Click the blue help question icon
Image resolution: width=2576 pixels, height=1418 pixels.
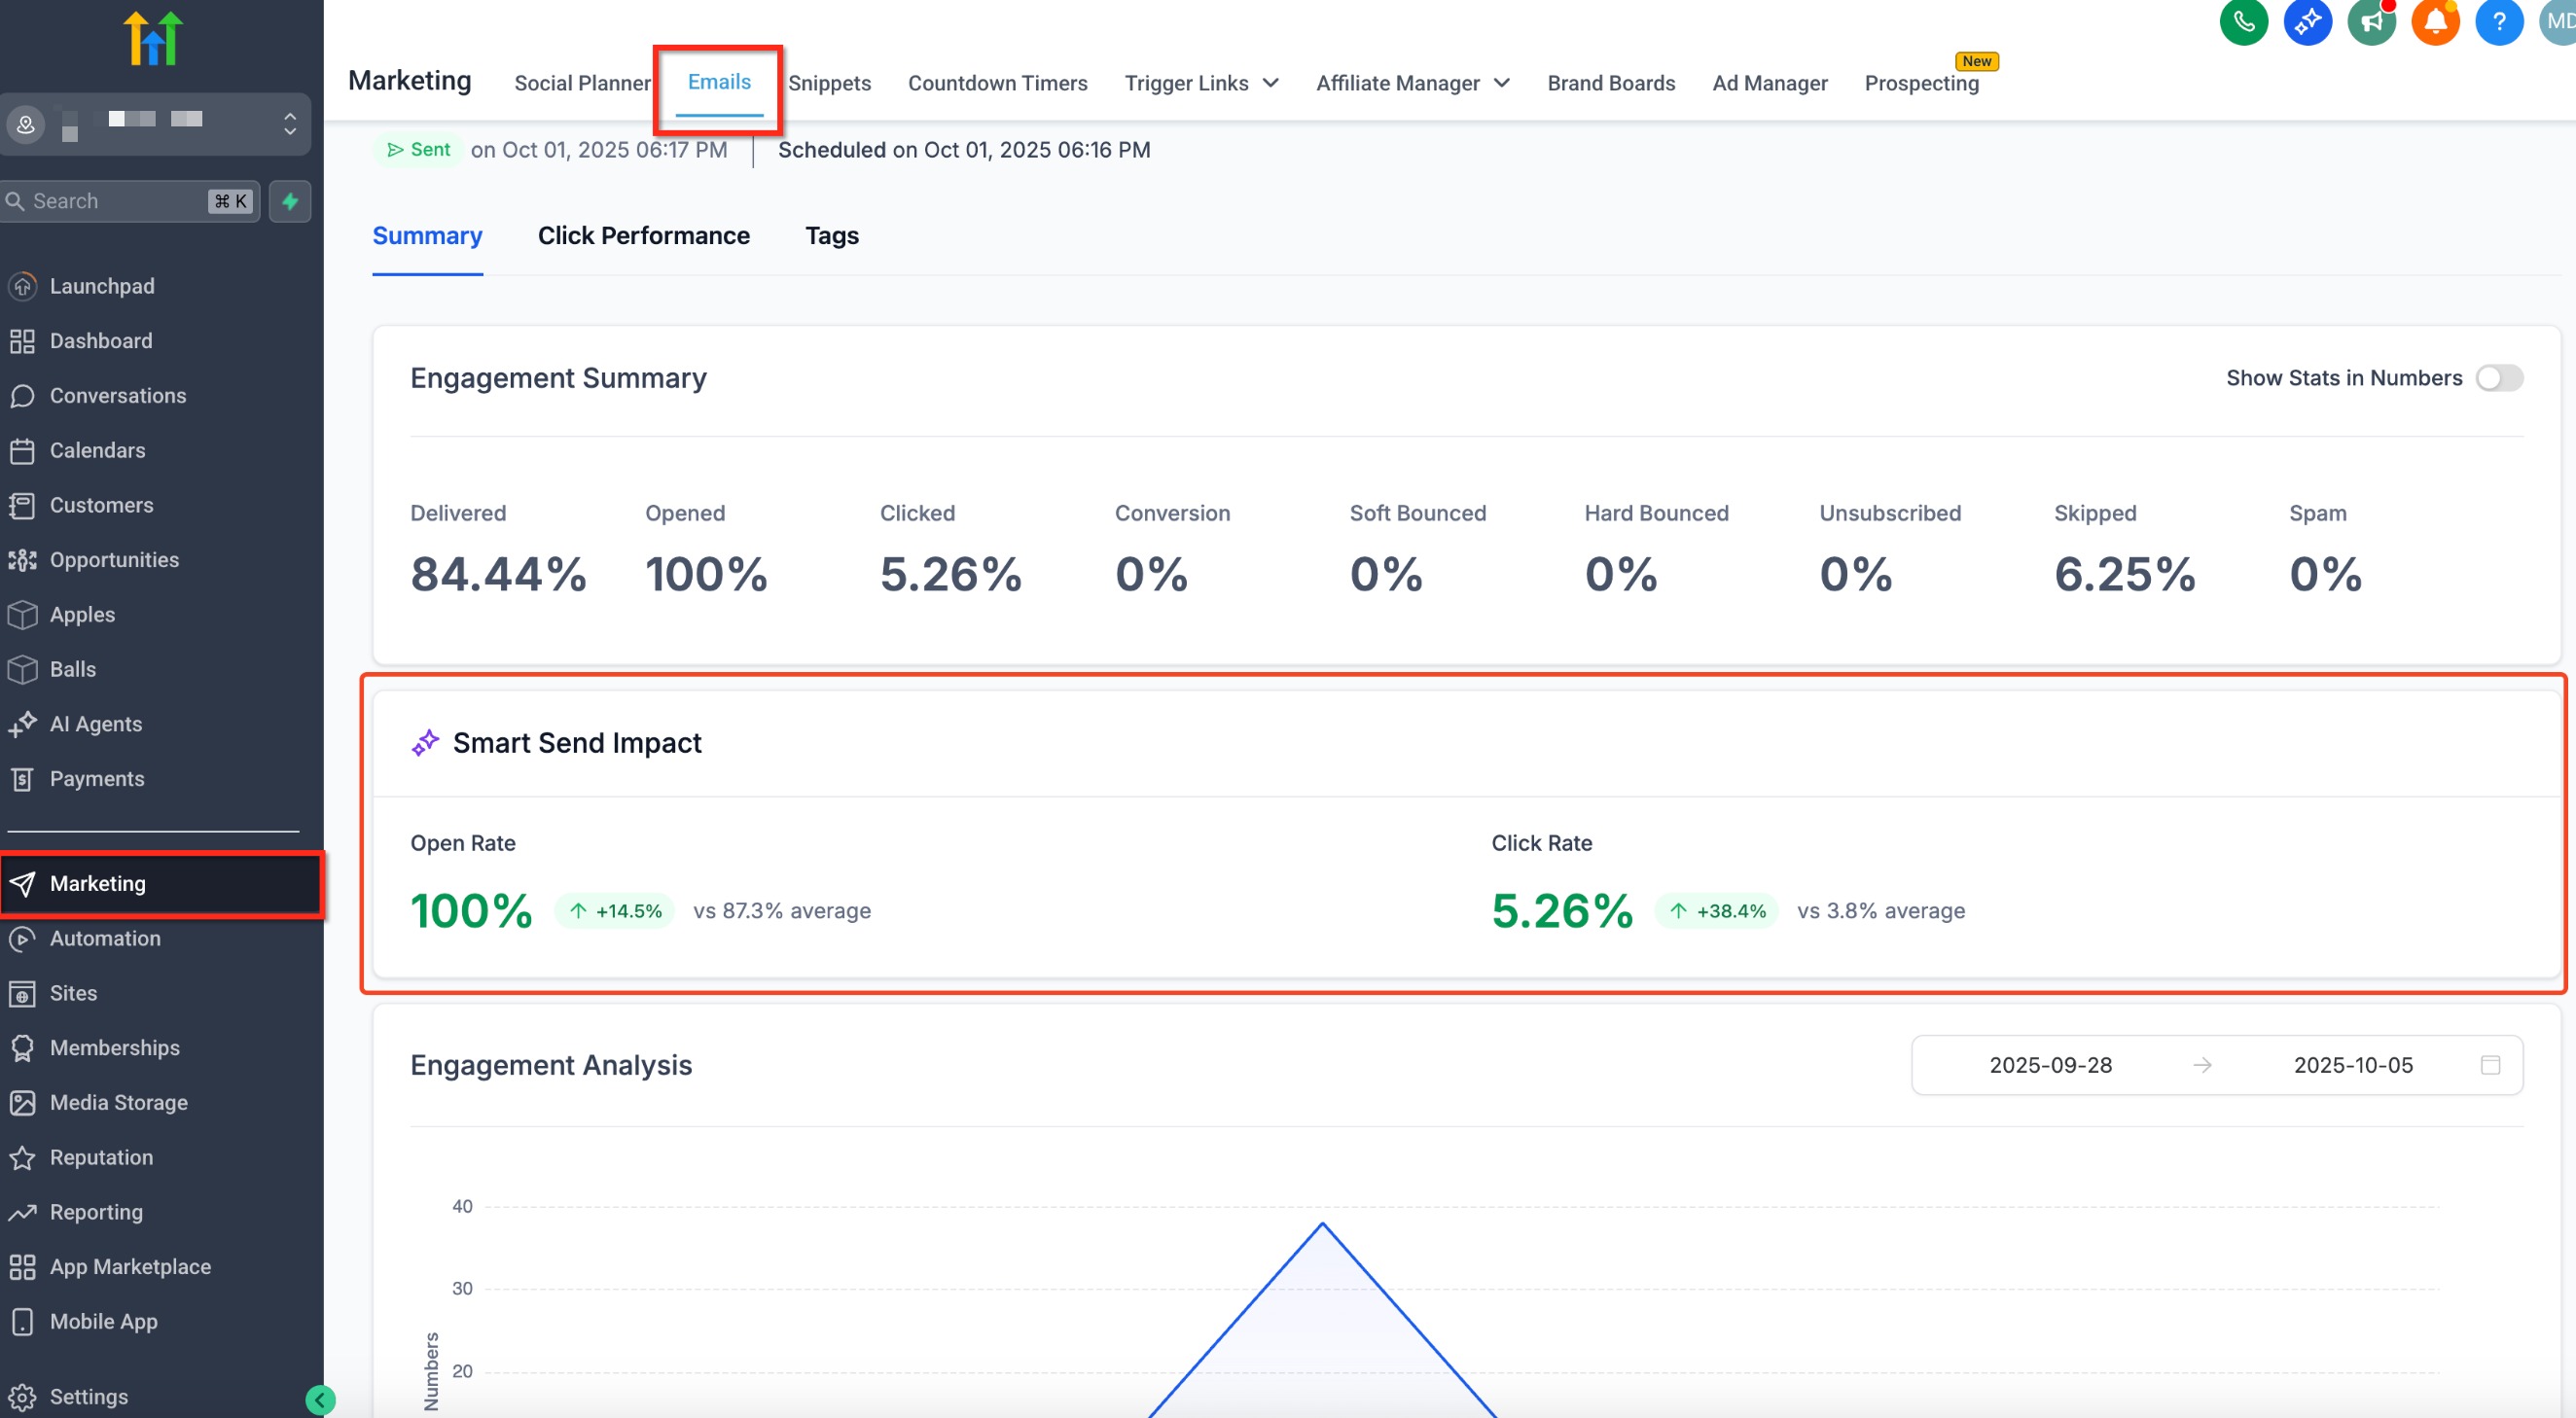coord(2498,21)
